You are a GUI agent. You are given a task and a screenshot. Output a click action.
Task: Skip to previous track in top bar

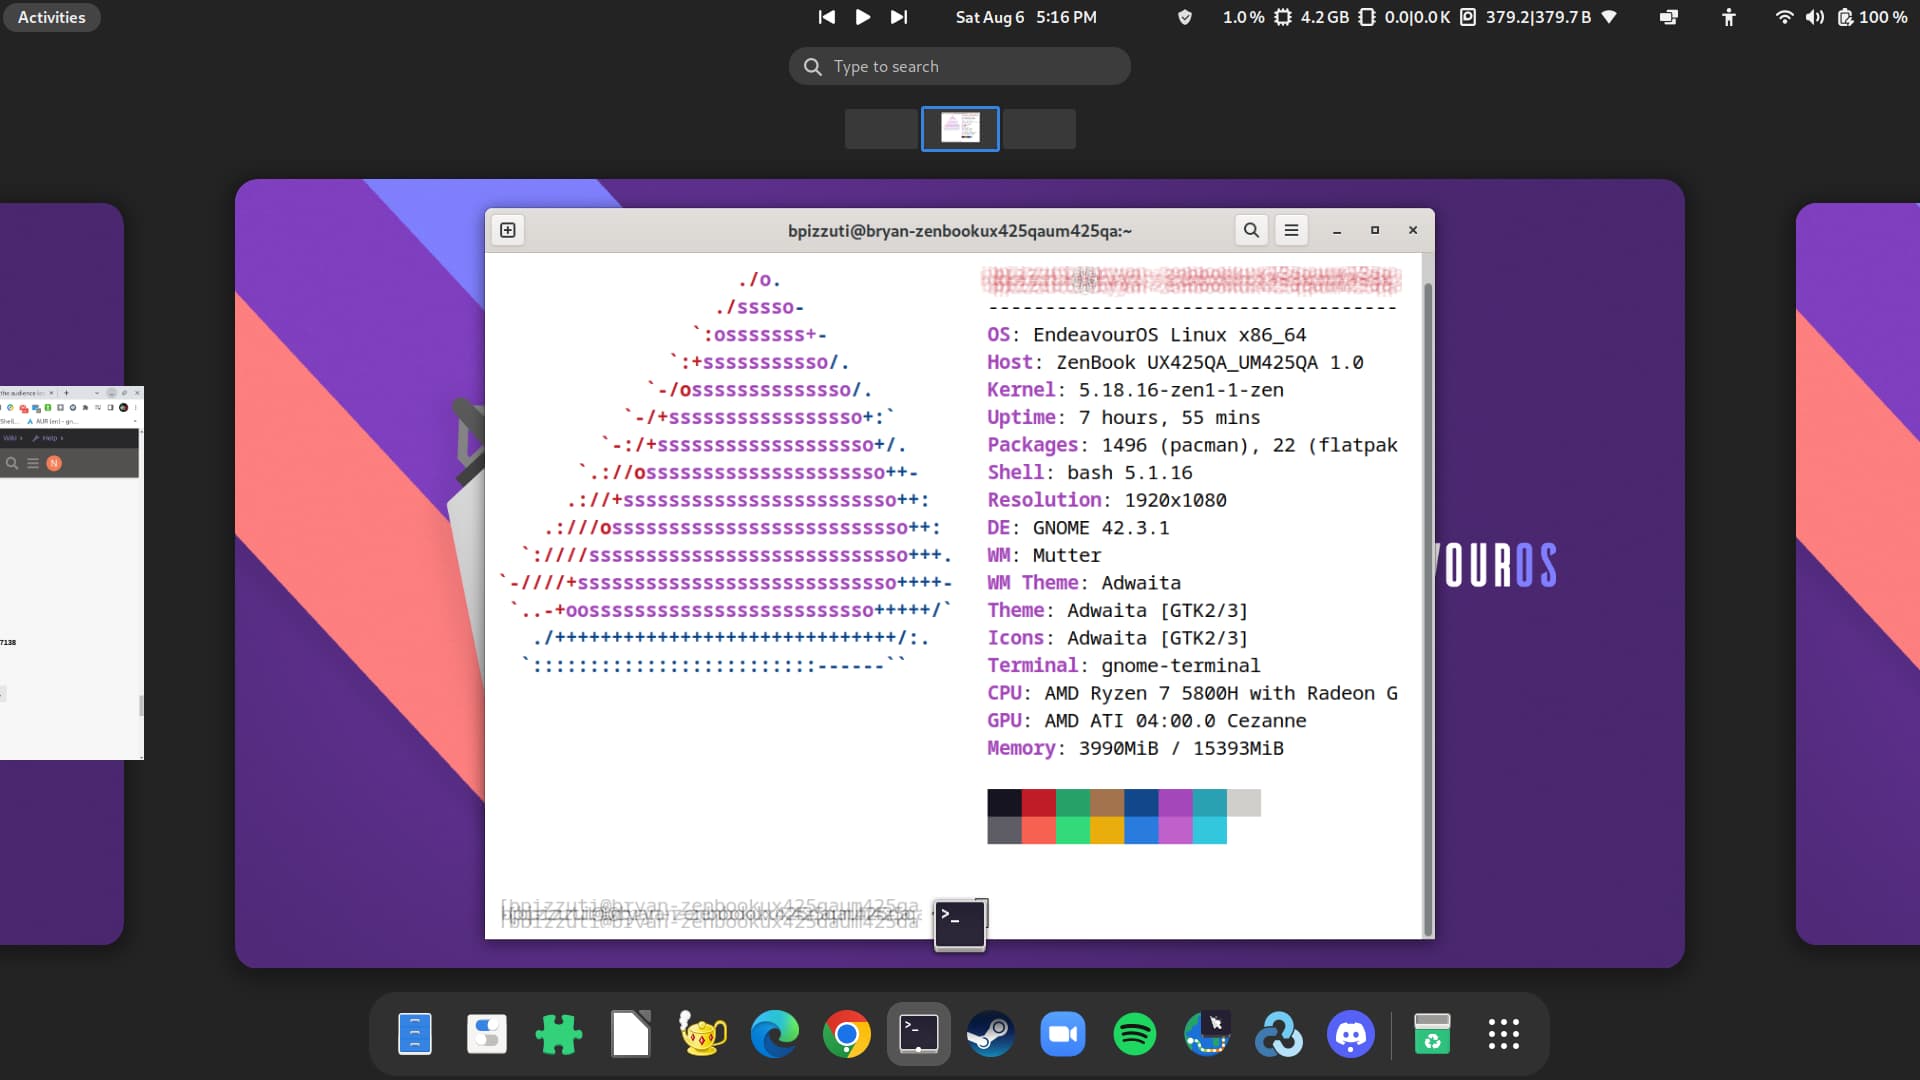(826, 17)
